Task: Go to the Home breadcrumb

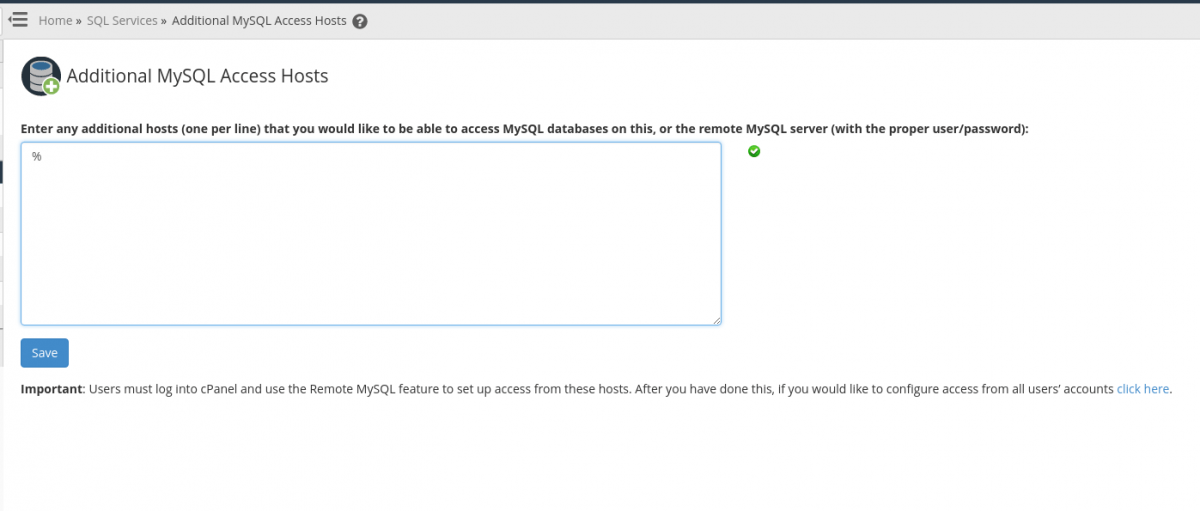Action: 55,21
